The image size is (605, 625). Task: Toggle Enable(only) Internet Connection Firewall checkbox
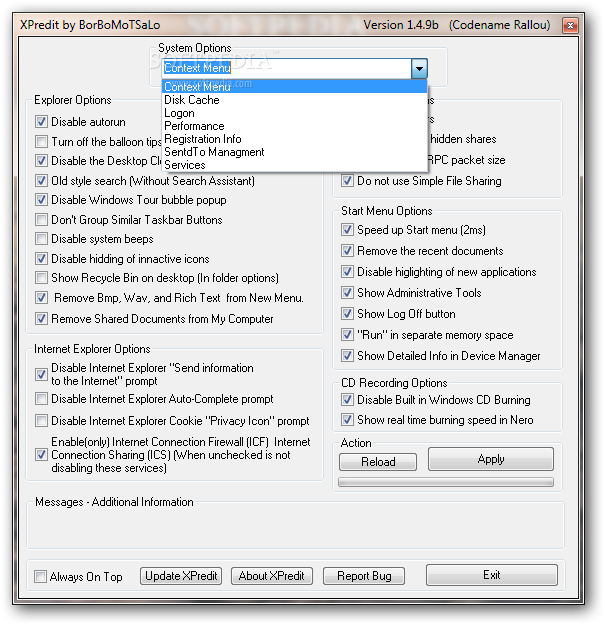[x=41, y=454]
